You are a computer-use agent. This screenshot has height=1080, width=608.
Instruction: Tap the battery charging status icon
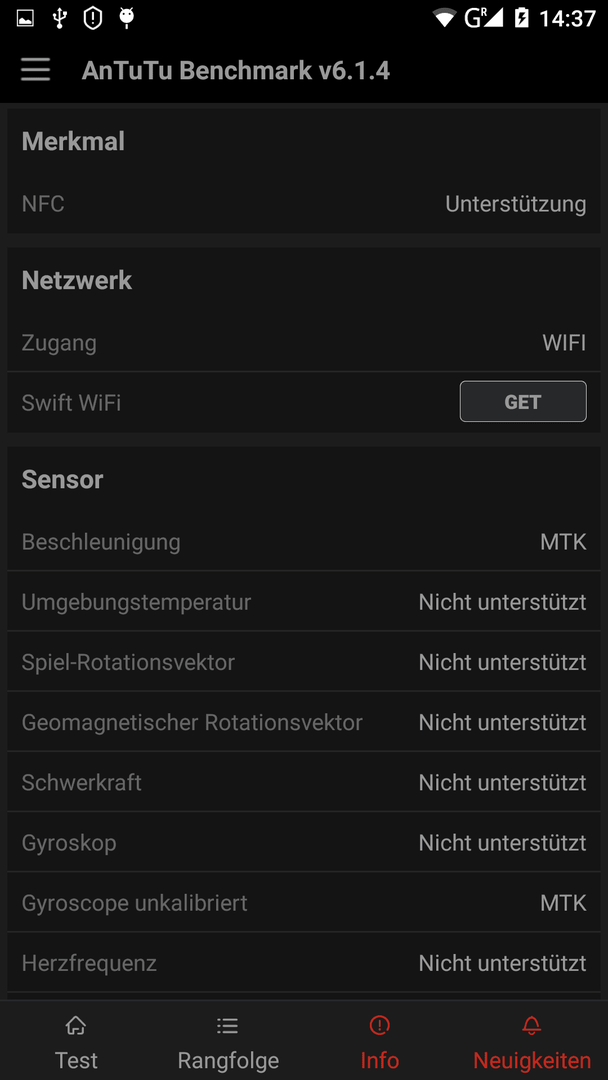(x=521, y=19)
